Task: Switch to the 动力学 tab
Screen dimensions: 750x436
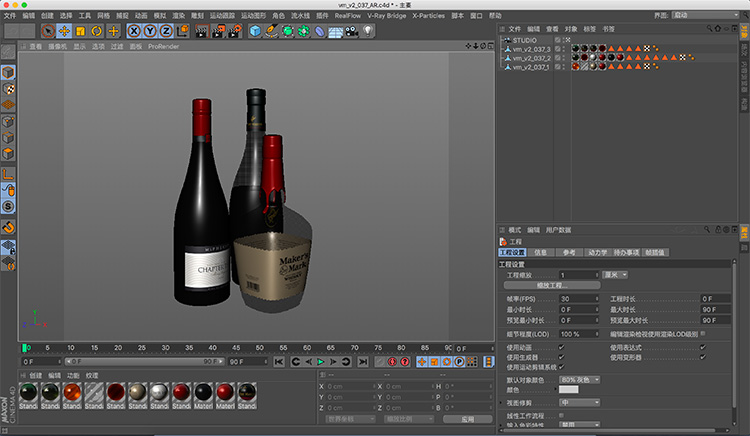Action: [597, 252]
